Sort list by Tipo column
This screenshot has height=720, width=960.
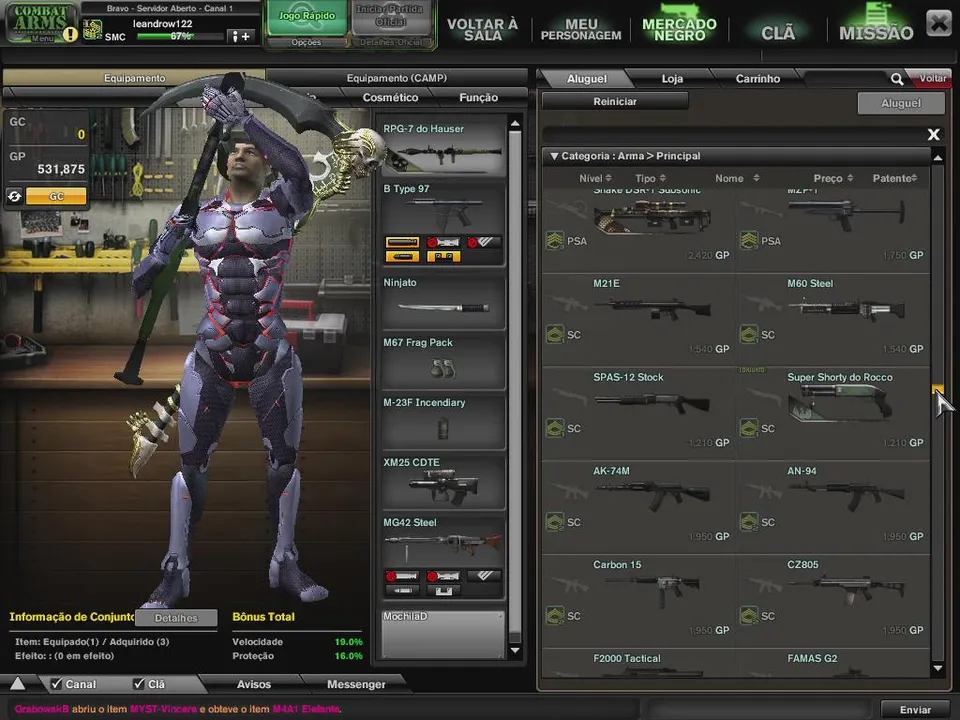click(x=650, y=178)
